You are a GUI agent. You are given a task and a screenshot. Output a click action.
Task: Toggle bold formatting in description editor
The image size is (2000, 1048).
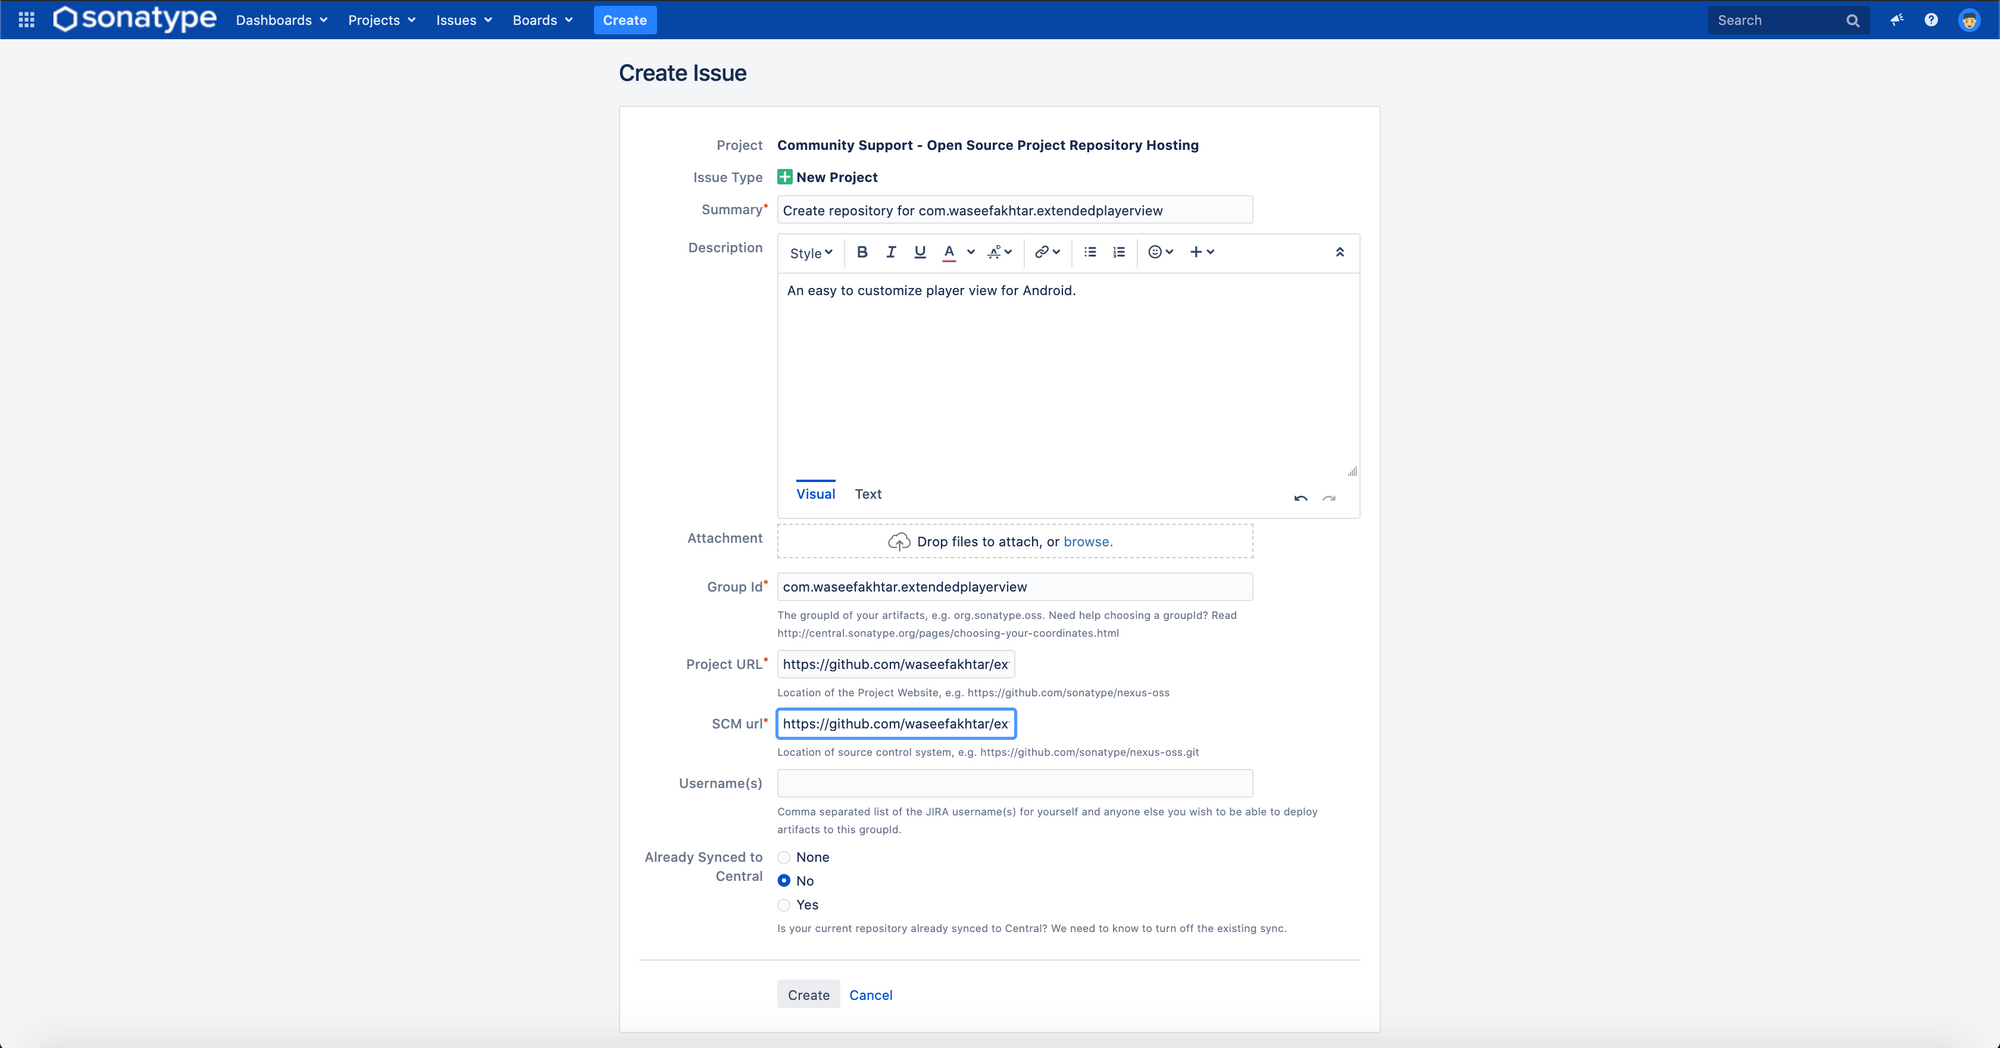(862, 252)
